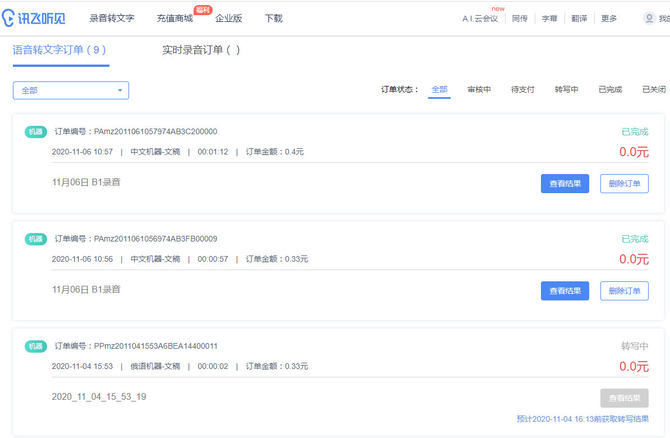The height and width of the screenshot is (438, 670).
Task: Filter orders by 转写中 status
Action: (566, 89)
